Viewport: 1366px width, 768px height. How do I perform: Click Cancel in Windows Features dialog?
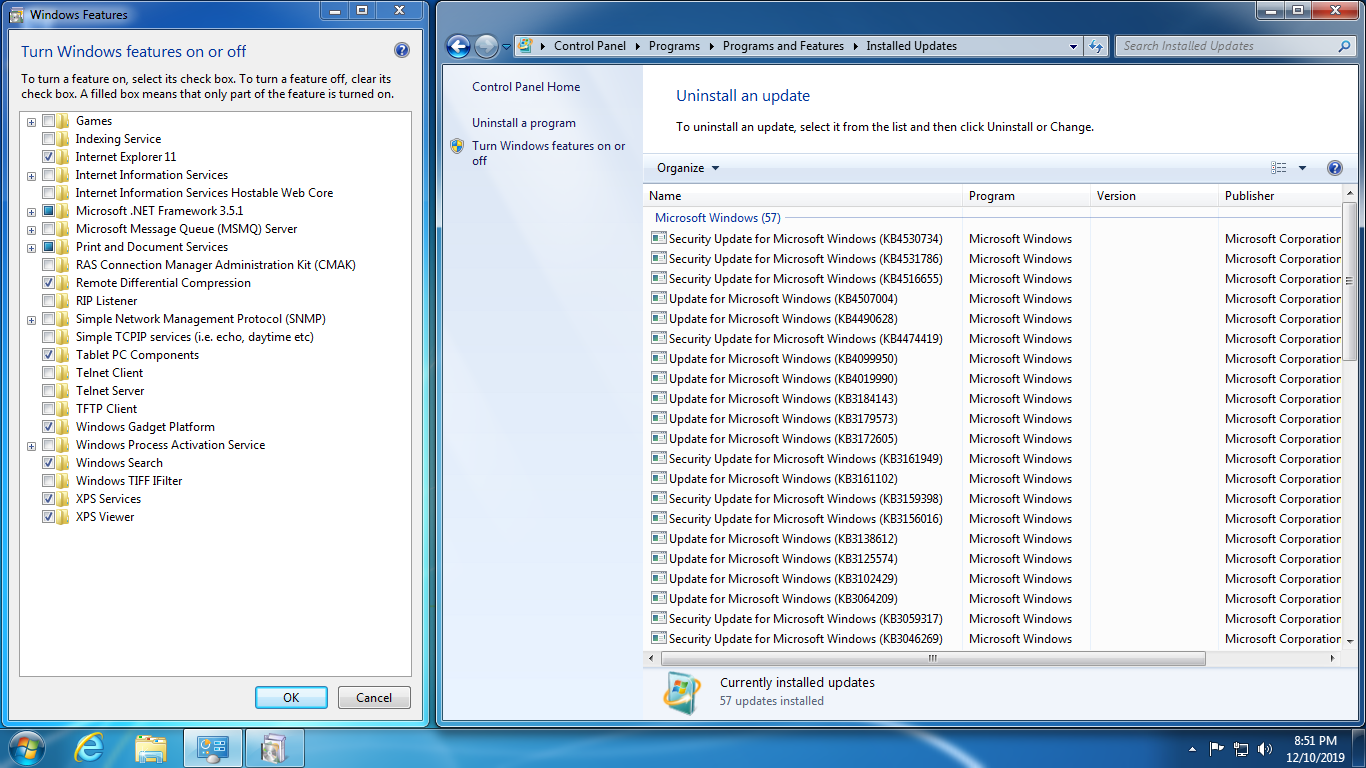(x=374, y=698)
